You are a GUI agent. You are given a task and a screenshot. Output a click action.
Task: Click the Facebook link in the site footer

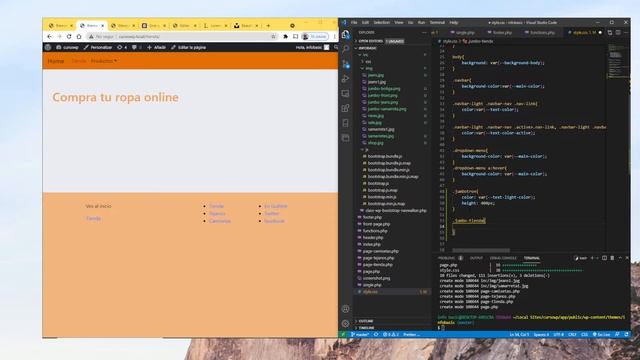point(274,221)
